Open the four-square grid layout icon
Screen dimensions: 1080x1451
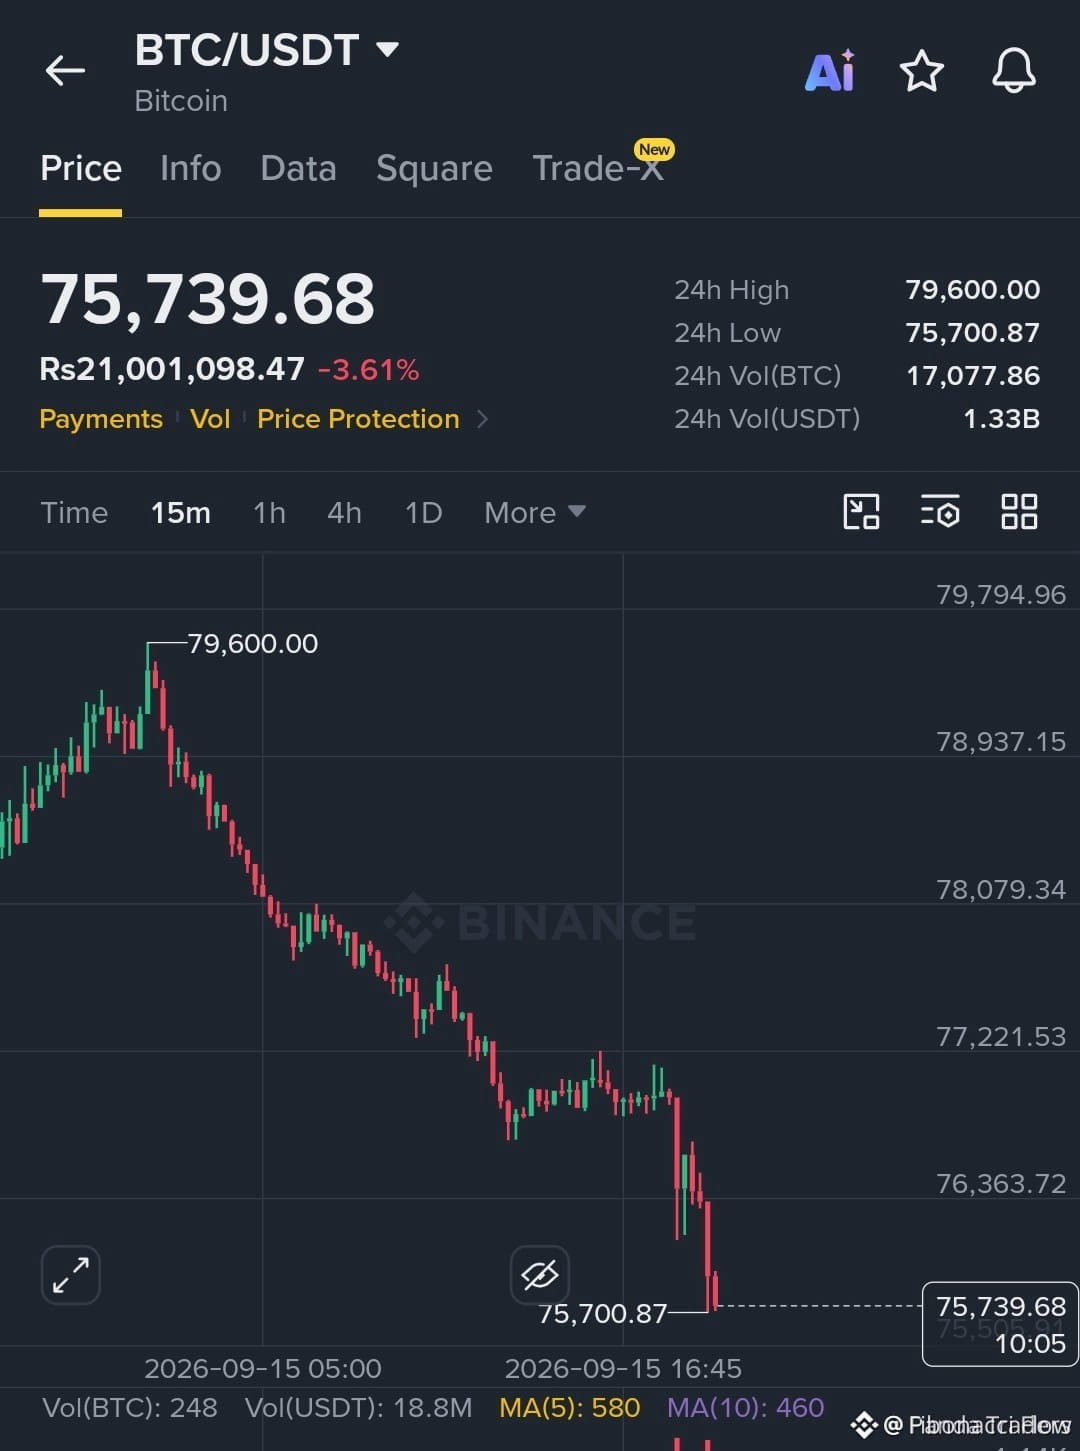1019,512
